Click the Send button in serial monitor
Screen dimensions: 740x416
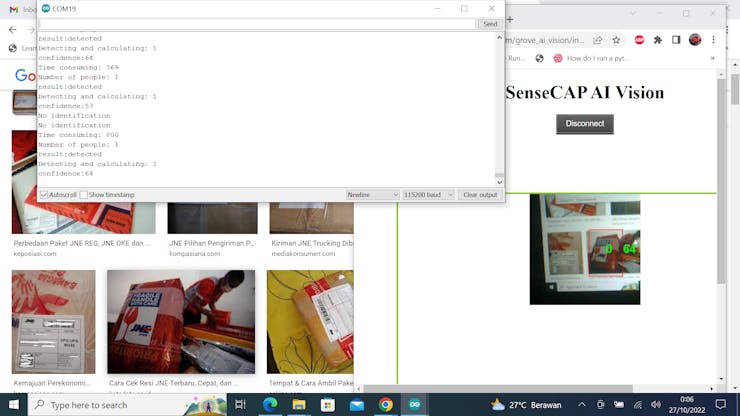coord(490,24)
